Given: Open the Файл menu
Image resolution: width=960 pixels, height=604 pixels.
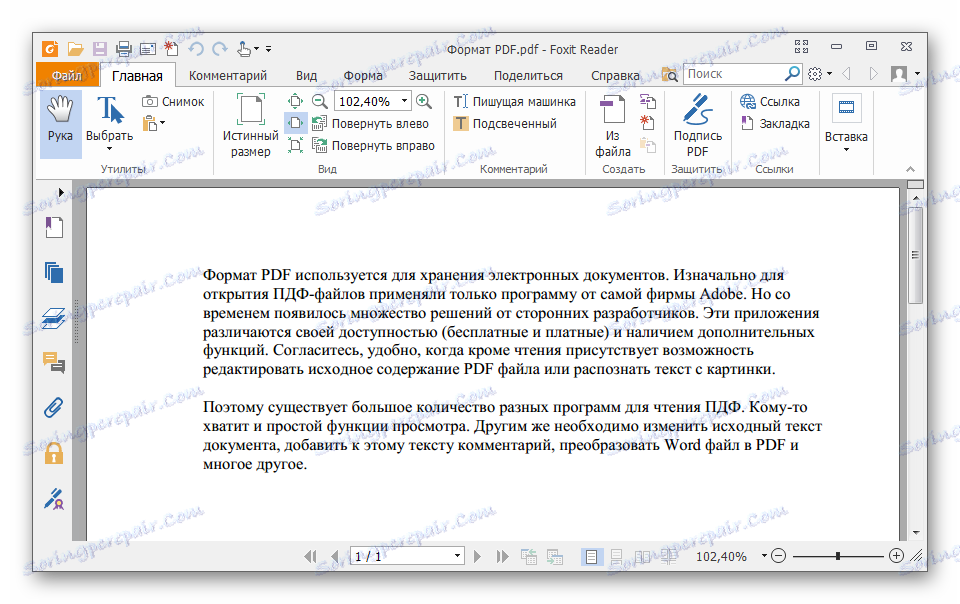Looking at the screenshot, I should point(67,75).
